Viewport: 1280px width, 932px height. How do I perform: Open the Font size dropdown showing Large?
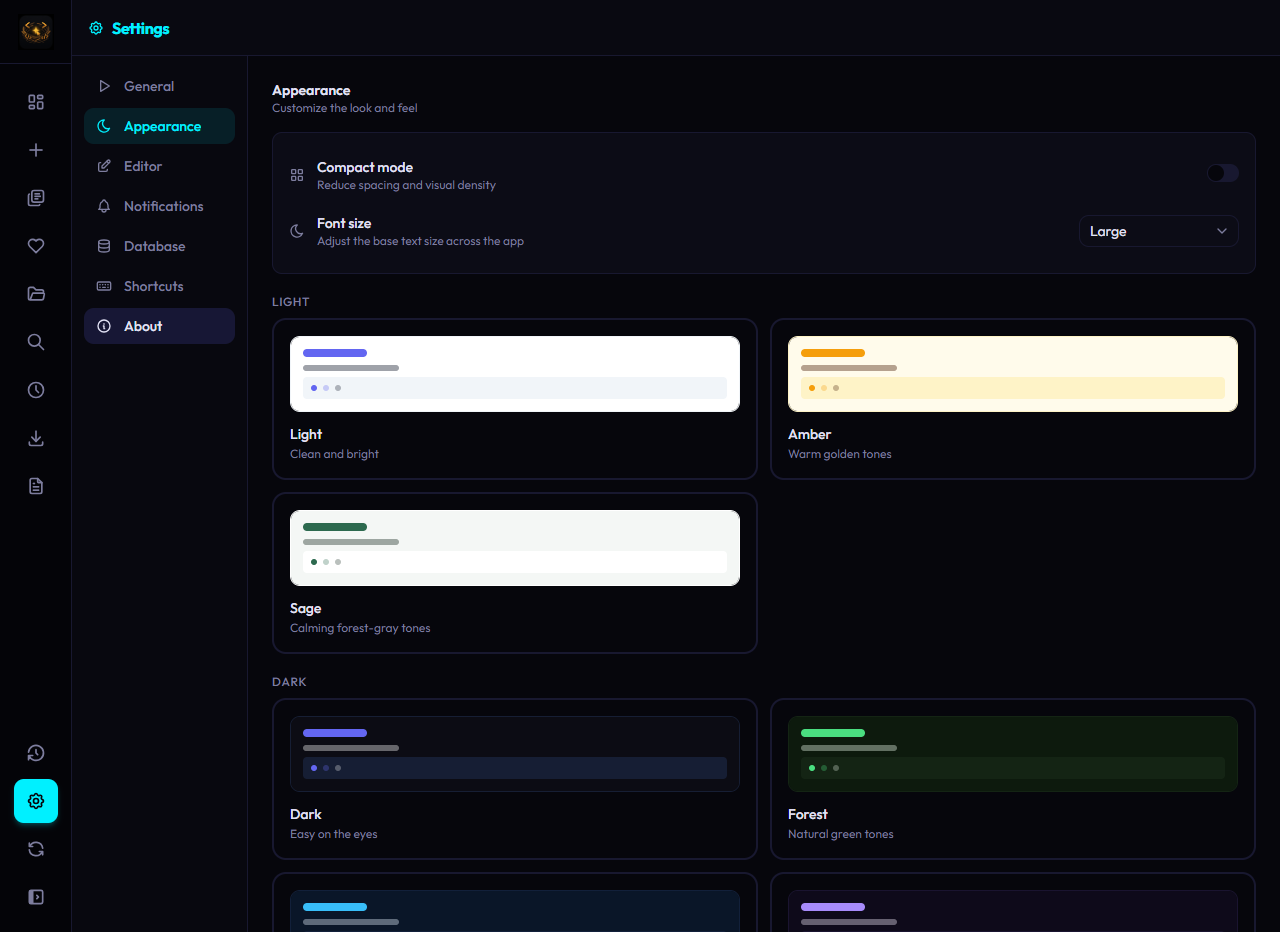(x=1159, y=231)
